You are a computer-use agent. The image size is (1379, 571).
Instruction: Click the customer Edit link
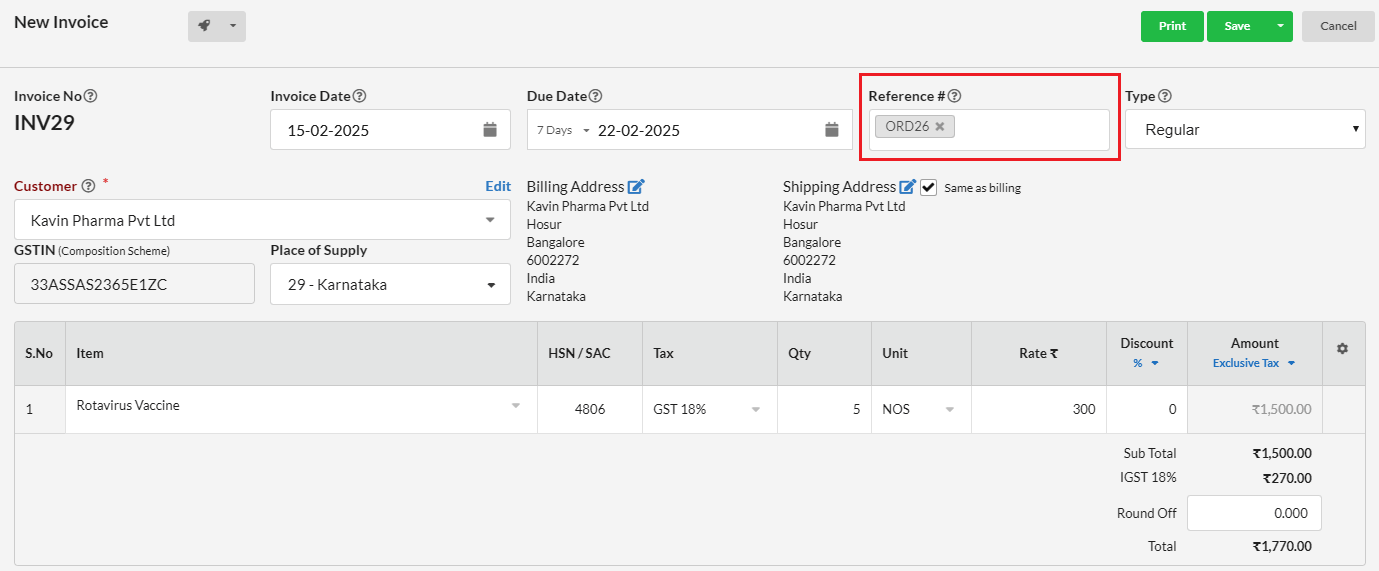point(498,186)
